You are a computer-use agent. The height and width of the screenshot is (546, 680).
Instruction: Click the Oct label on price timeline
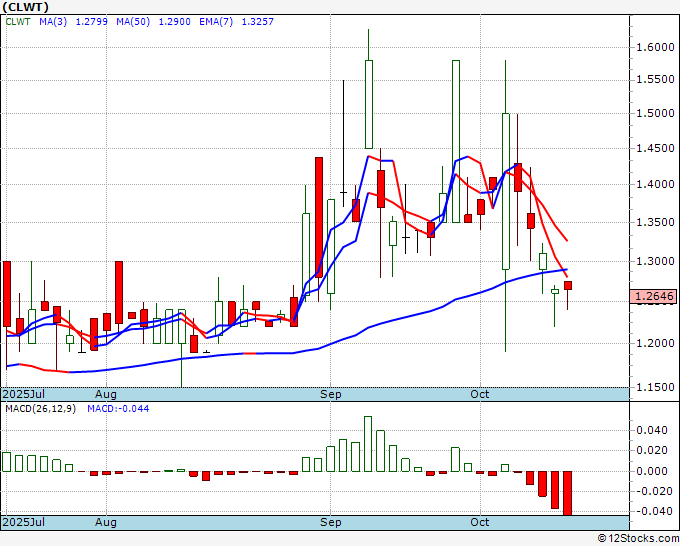pos(480,394)
